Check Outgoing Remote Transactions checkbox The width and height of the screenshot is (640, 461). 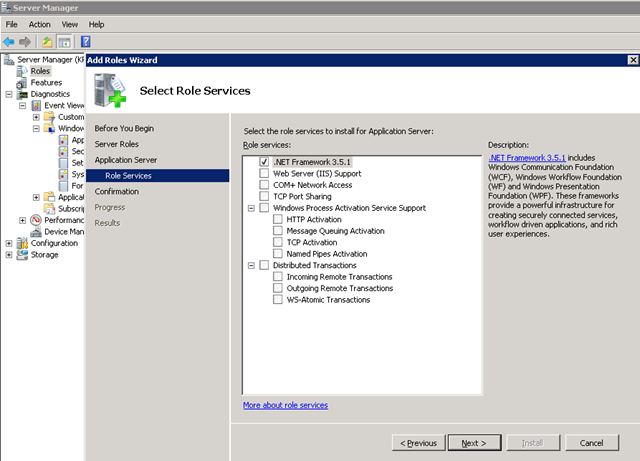[278, 288]
